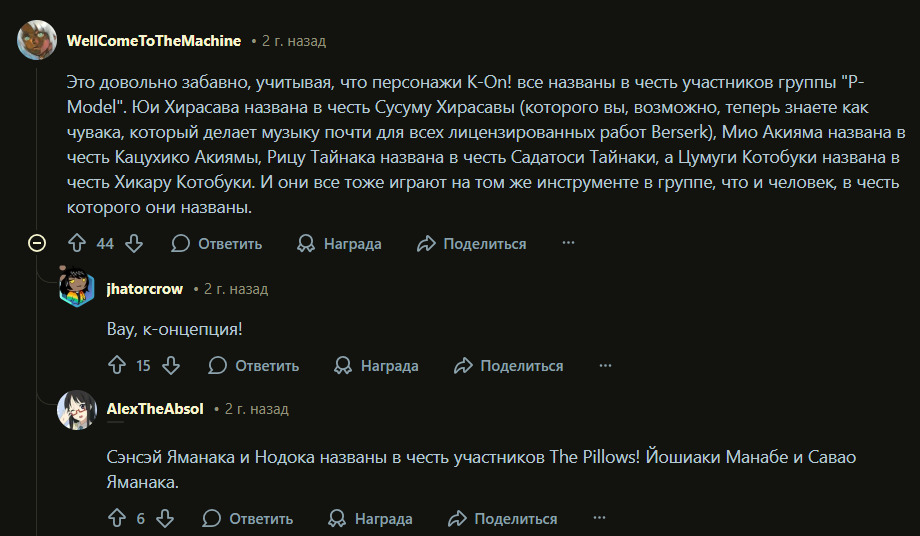This screenshot has height=536, width=920.
Task: Share the WellComeToTheMachine comment
Action: (x=472, y=244)
